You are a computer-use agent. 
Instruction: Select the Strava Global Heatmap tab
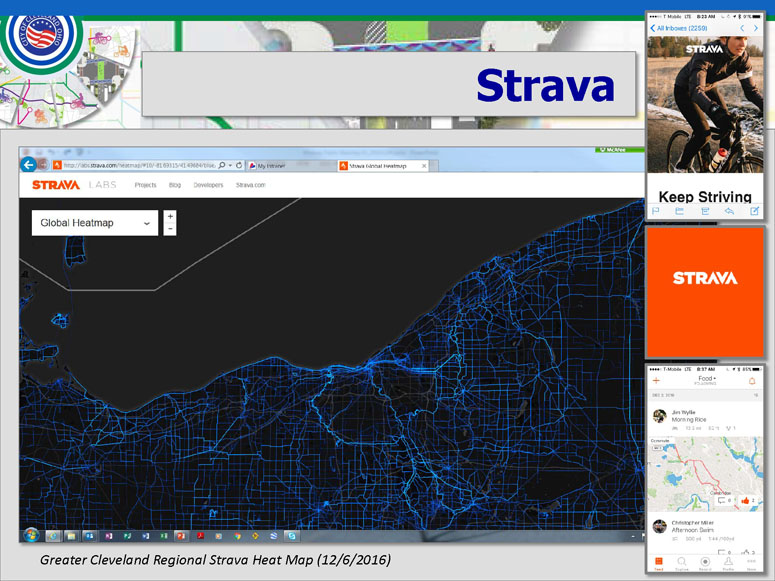[382, 166]
